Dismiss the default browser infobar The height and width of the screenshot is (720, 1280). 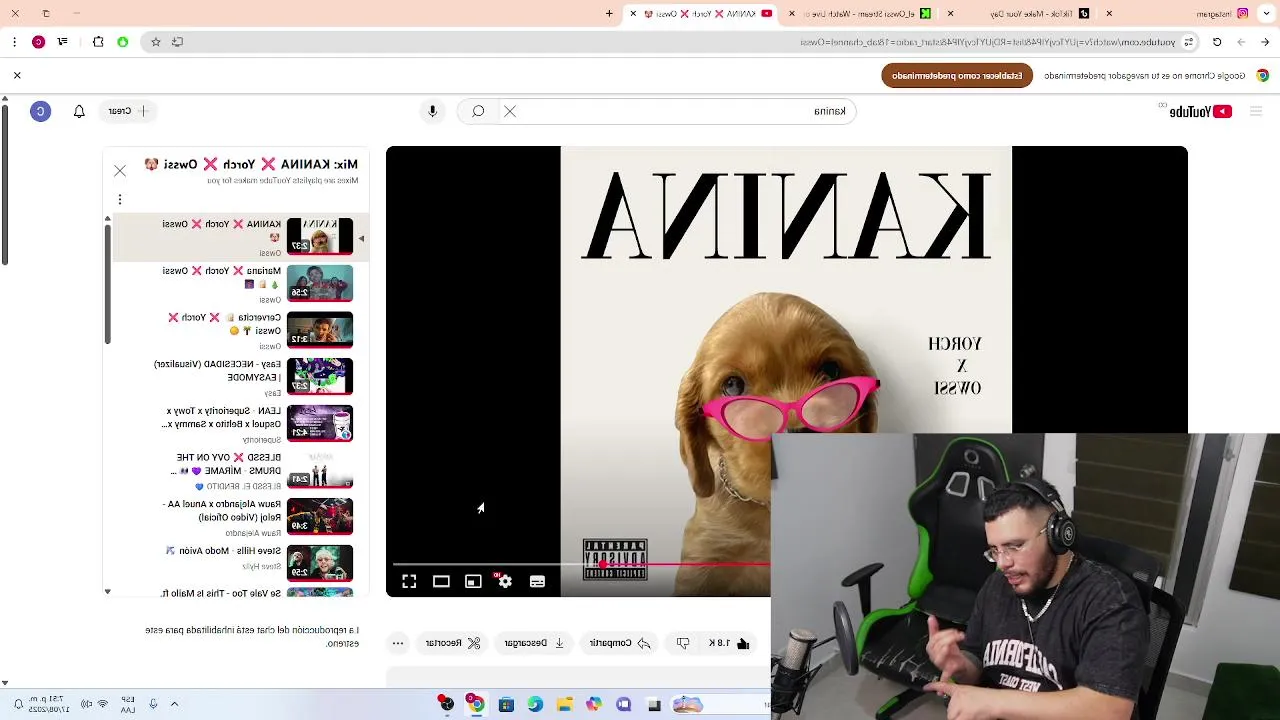click(17, 76)
